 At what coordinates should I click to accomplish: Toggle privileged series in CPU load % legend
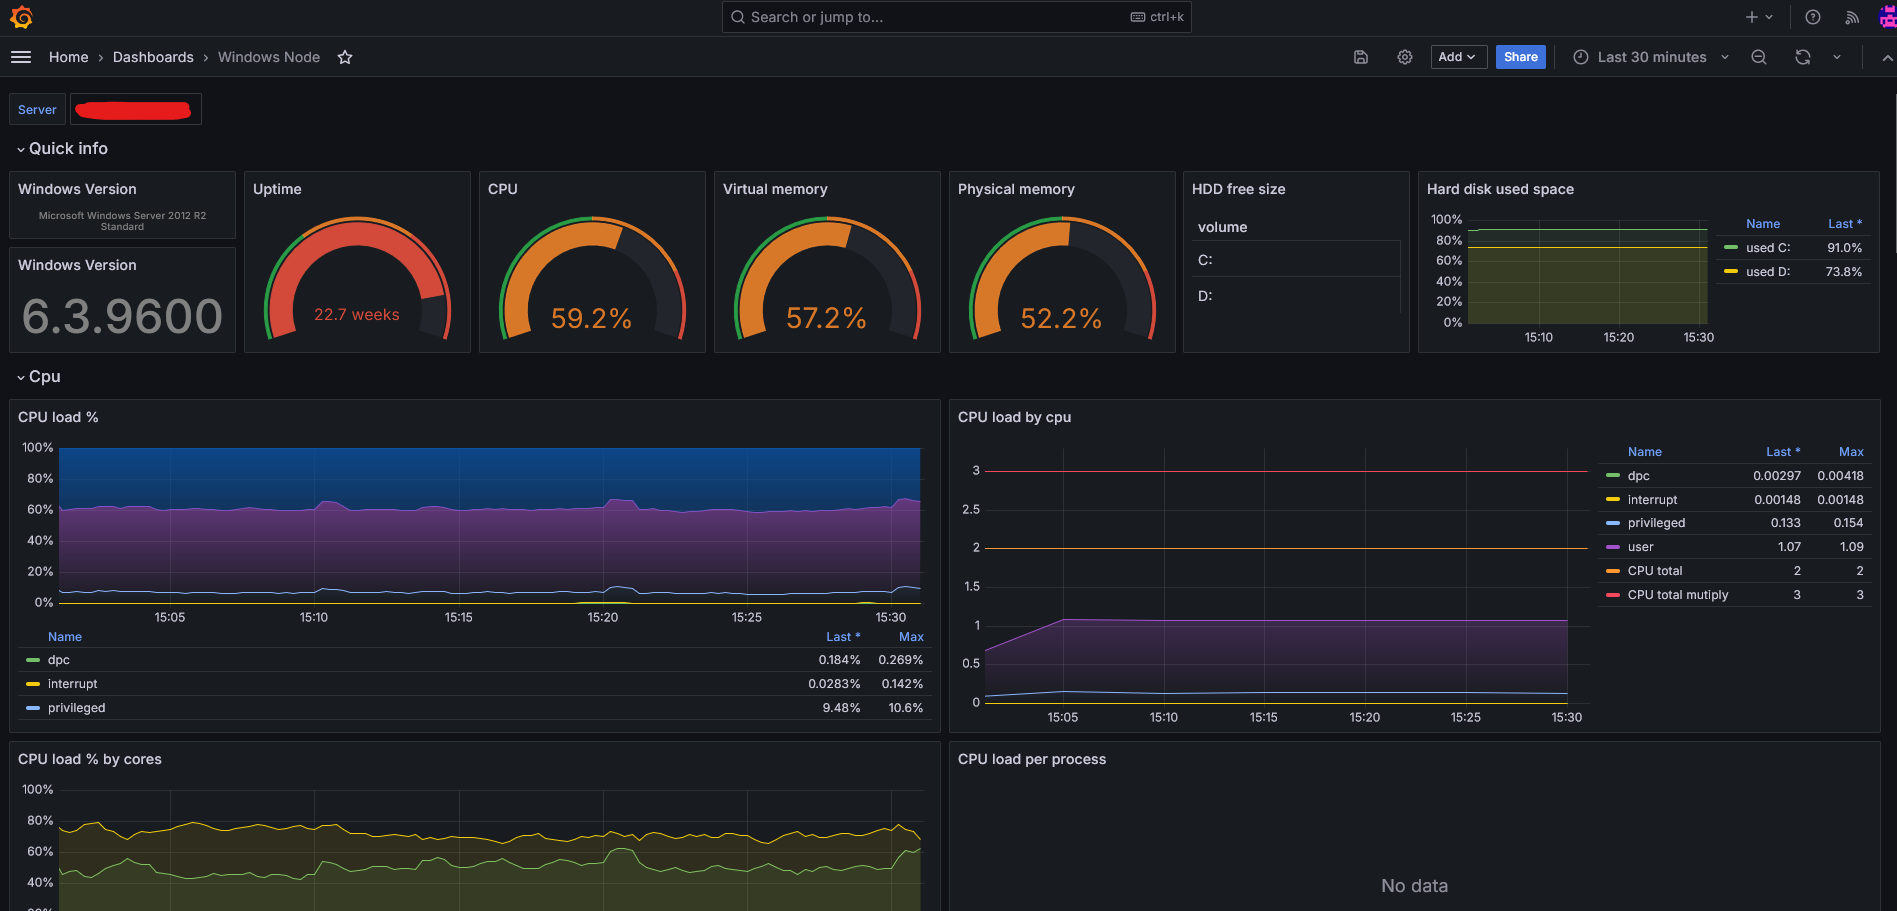(76, 708)
